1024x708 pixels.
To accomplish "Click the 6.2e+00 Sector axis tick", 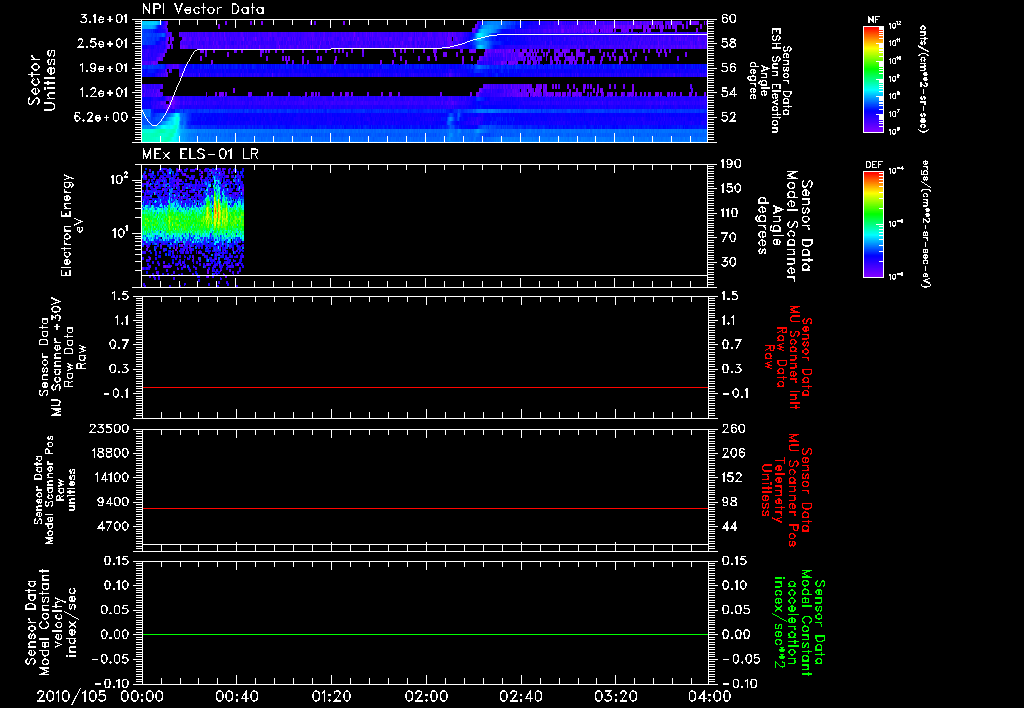I will pyautogui.click(x=103, y=117).
